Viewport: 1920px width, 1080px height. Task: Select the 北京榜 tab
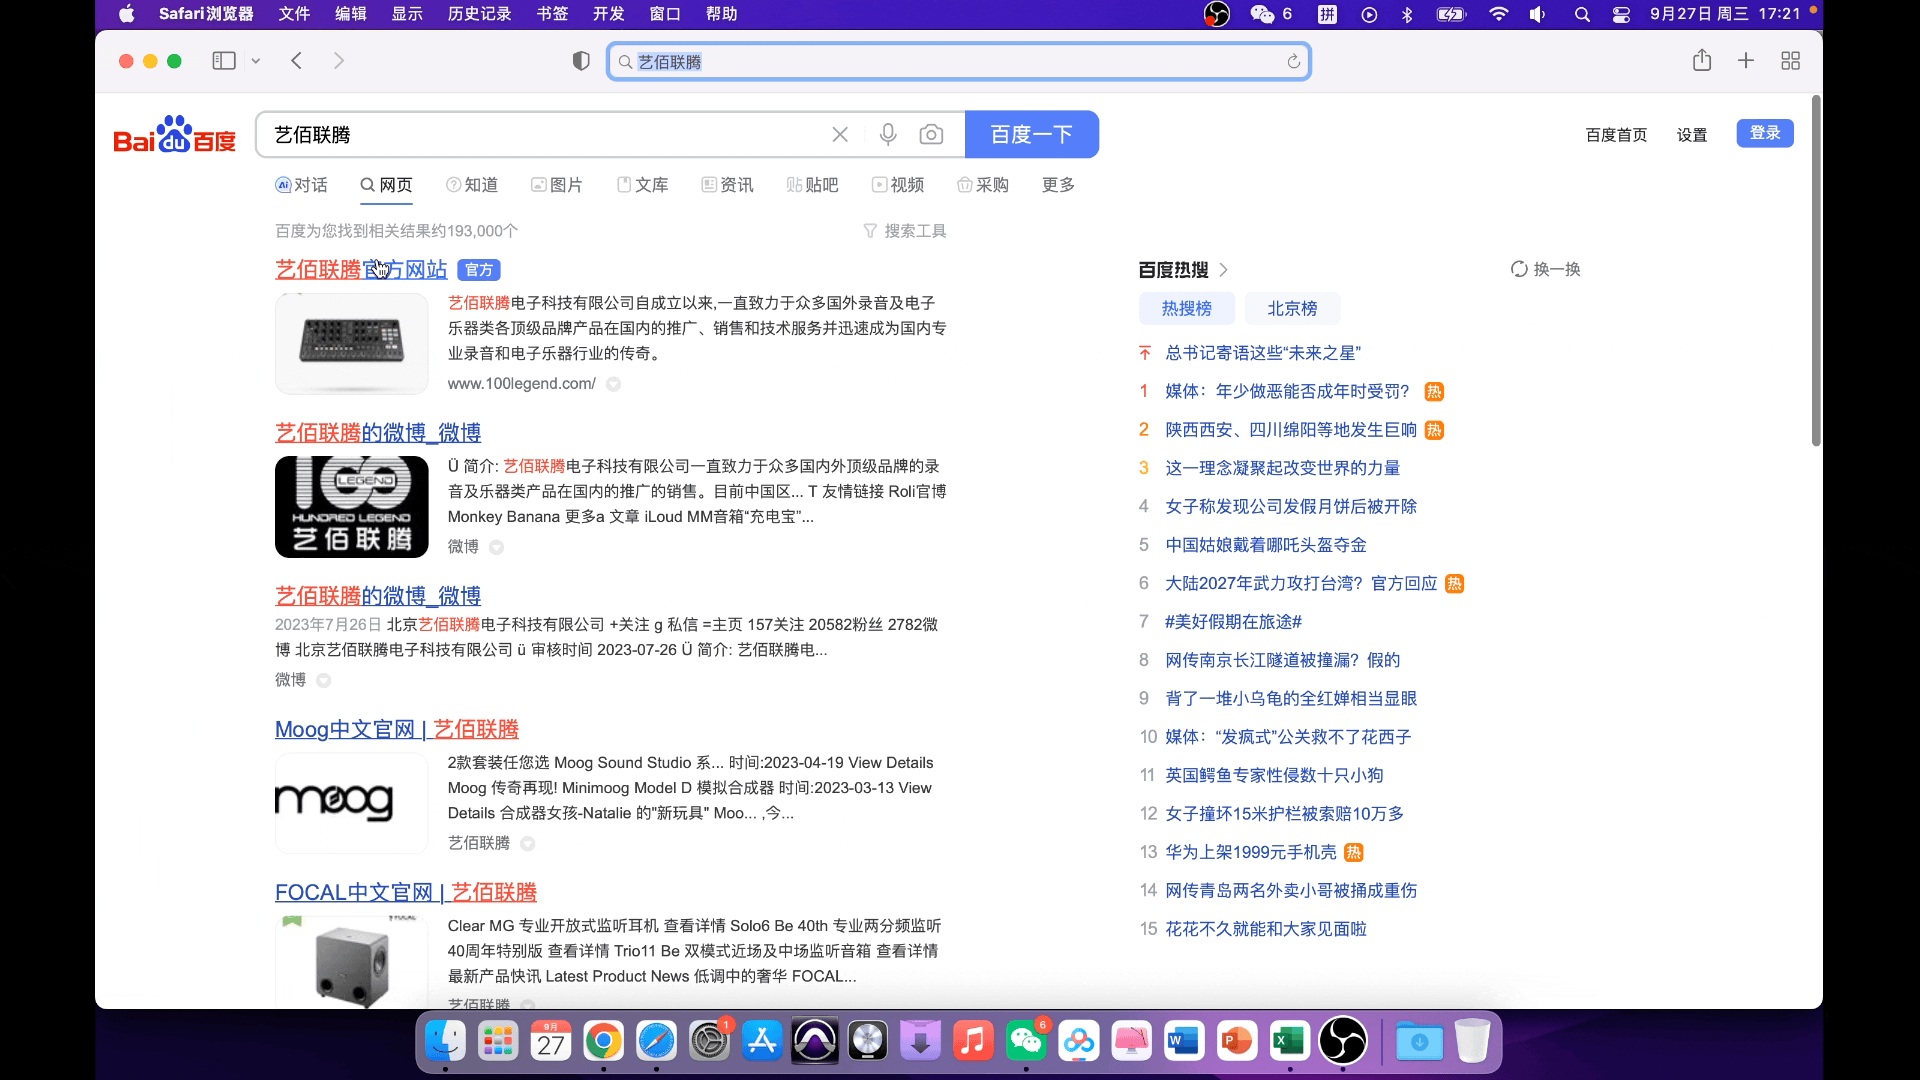[1293, 309]
